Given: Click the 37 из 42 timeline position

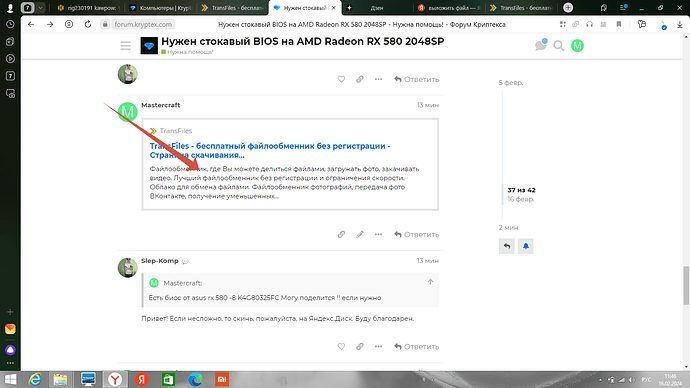Looking at the screenshot, I should pyautogui.click(x=521, y=190).
